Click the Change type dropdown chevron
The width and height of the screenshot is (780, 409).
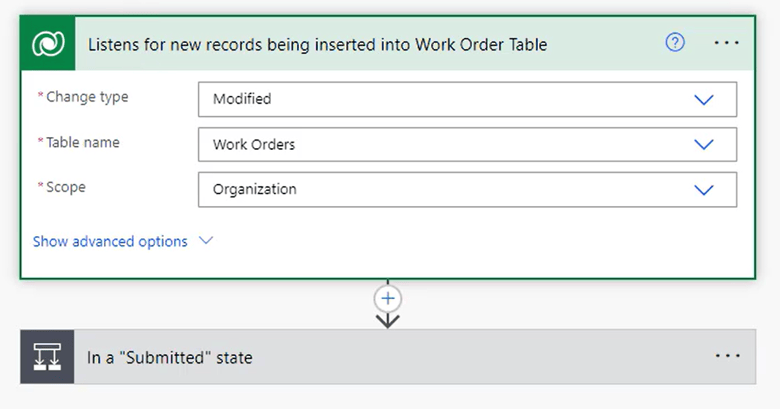point(704,99)
